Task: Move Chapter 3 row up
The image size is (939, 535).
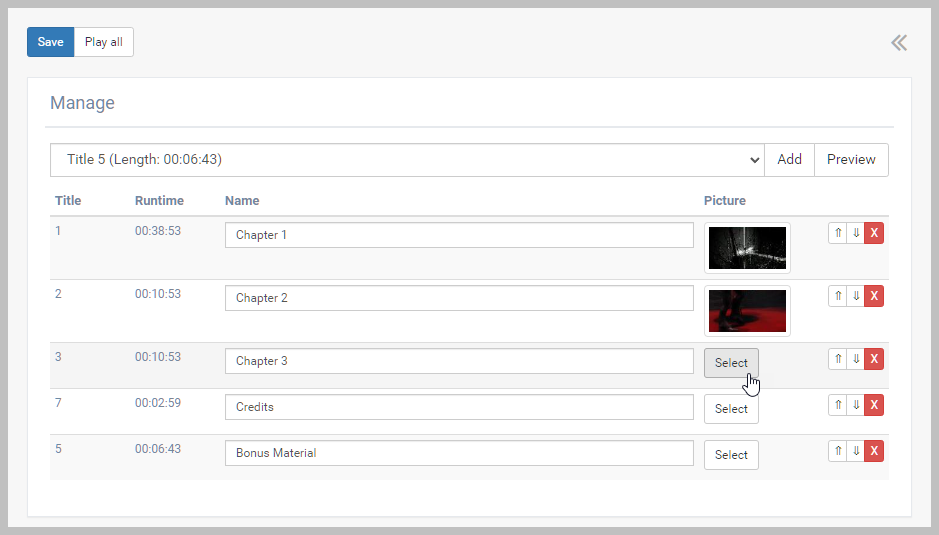Action: click(838, 359)
